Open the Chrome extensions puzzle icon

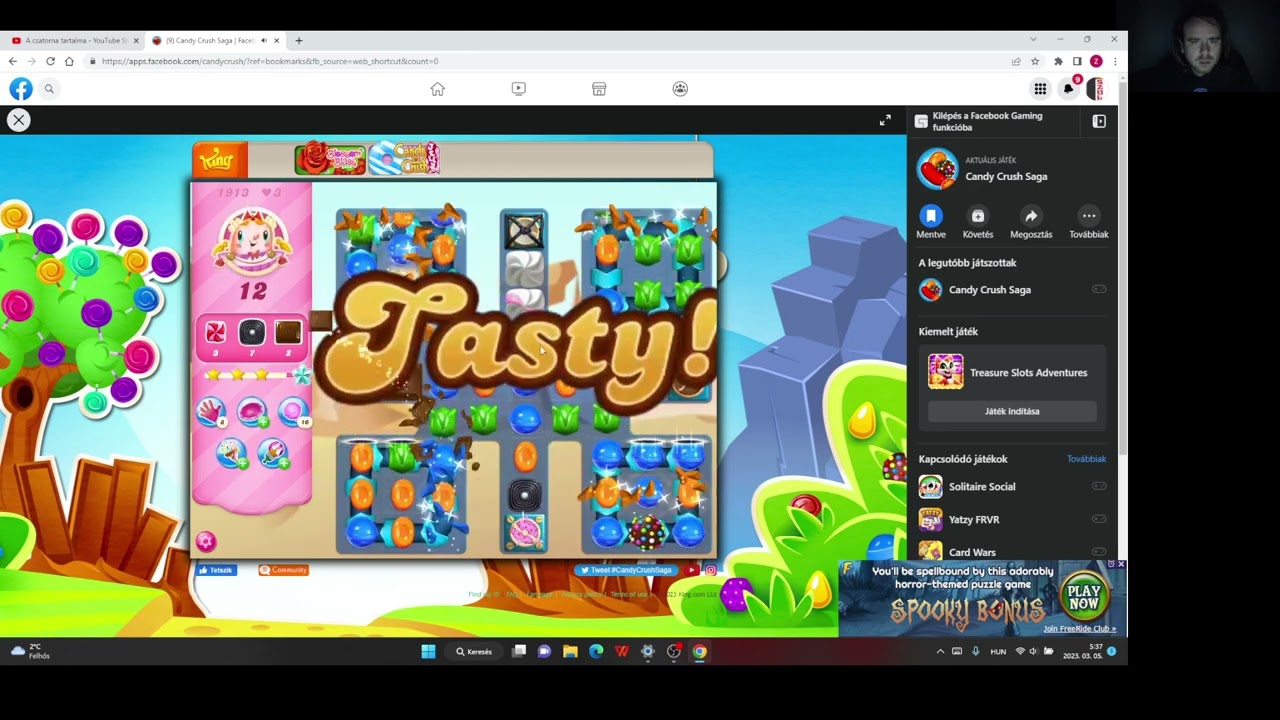click(1058, 61)
